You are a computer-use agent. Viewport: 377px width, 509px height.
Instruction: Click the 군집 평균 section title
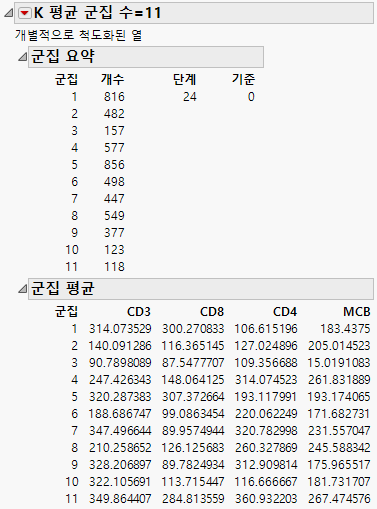63,288
